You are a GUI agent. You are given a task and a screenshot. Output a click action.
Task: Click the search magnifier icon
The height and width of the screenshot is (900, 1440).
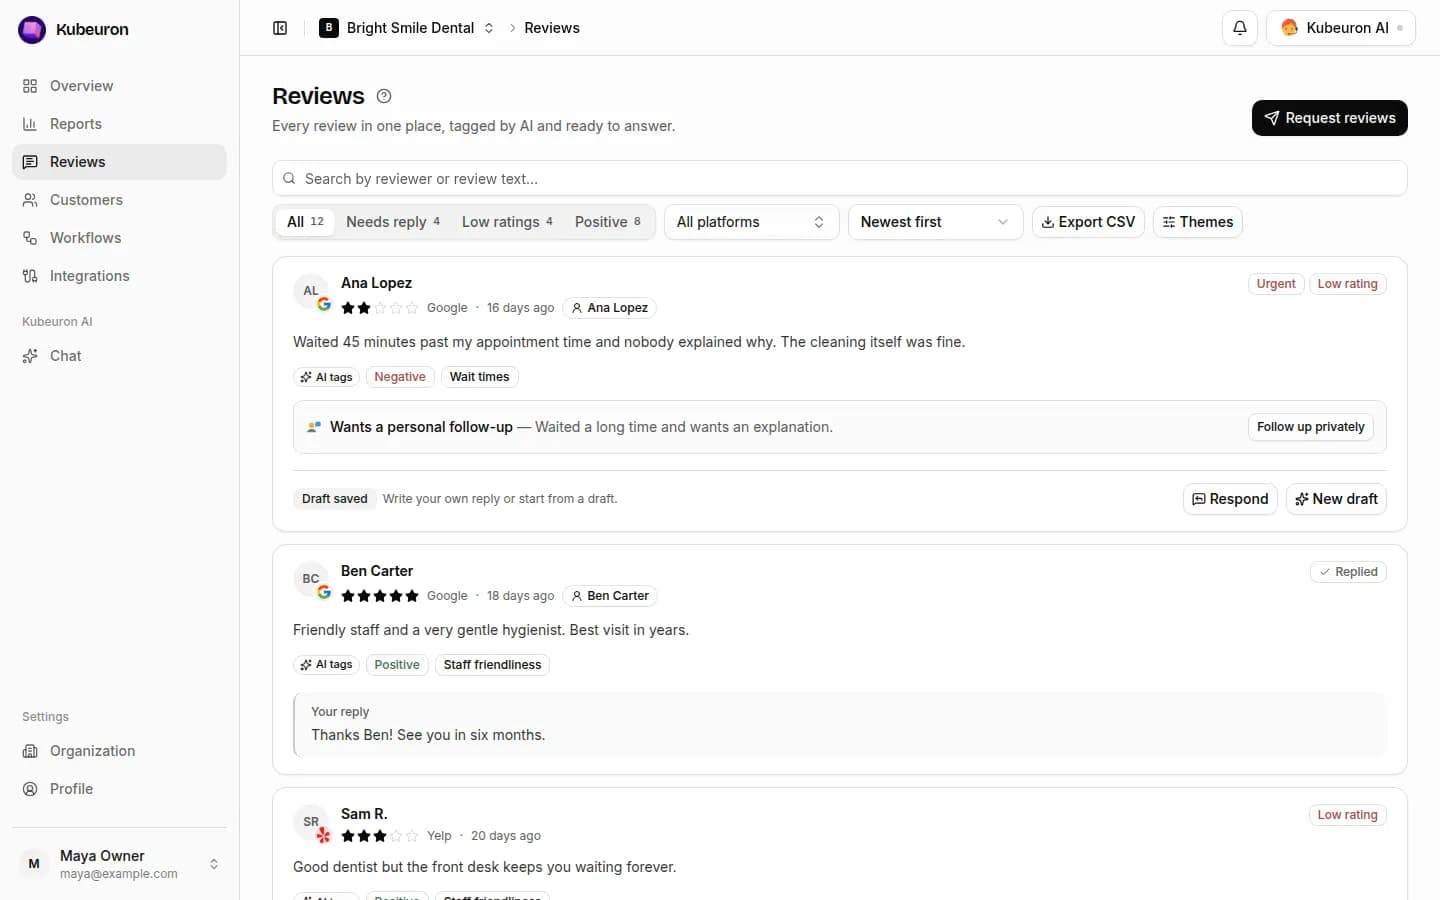(x=289, y=179)
